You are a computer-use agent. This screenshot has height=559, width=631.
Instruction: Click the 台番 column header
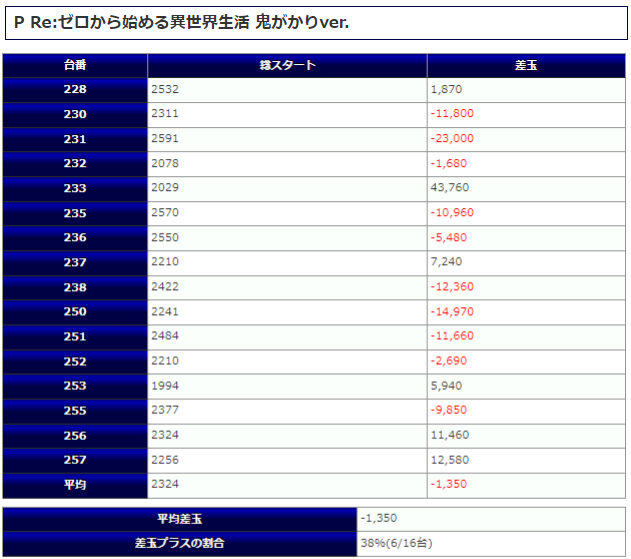pos(75,65)
